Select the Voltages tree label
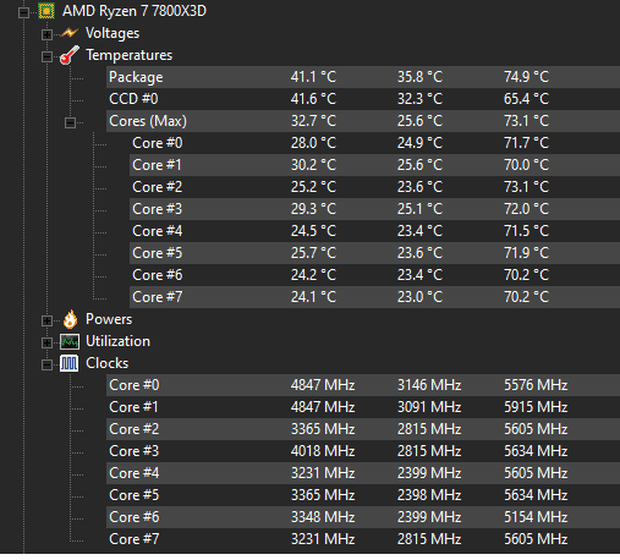620x560 pixels. [x=112, y=33]
